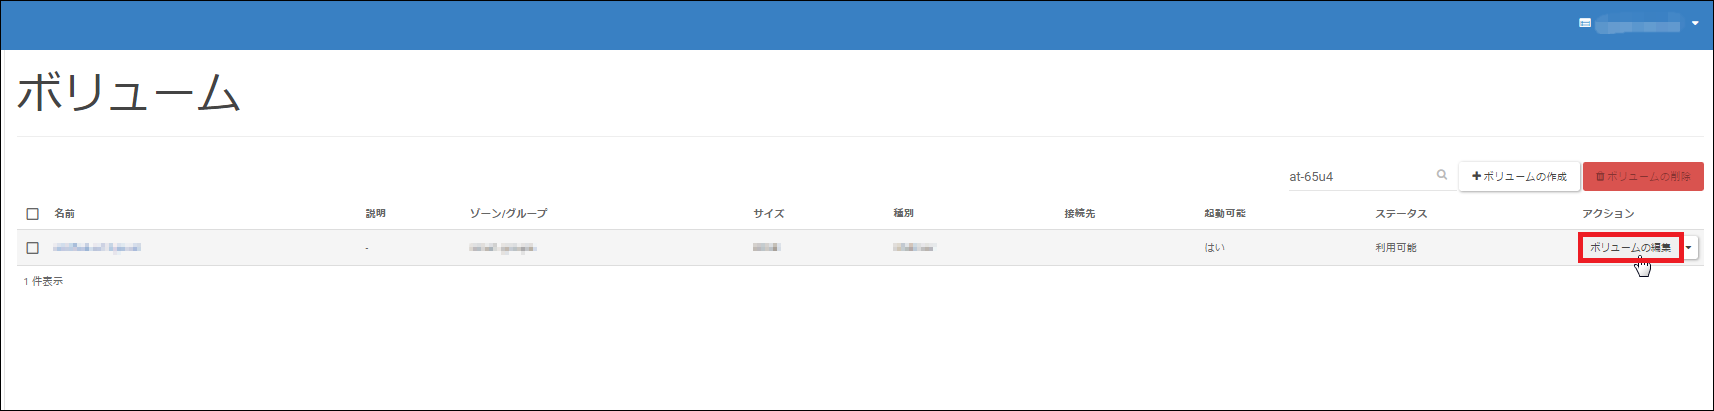
Task: Sort by the 名前 column header
Action: point(65,213)
